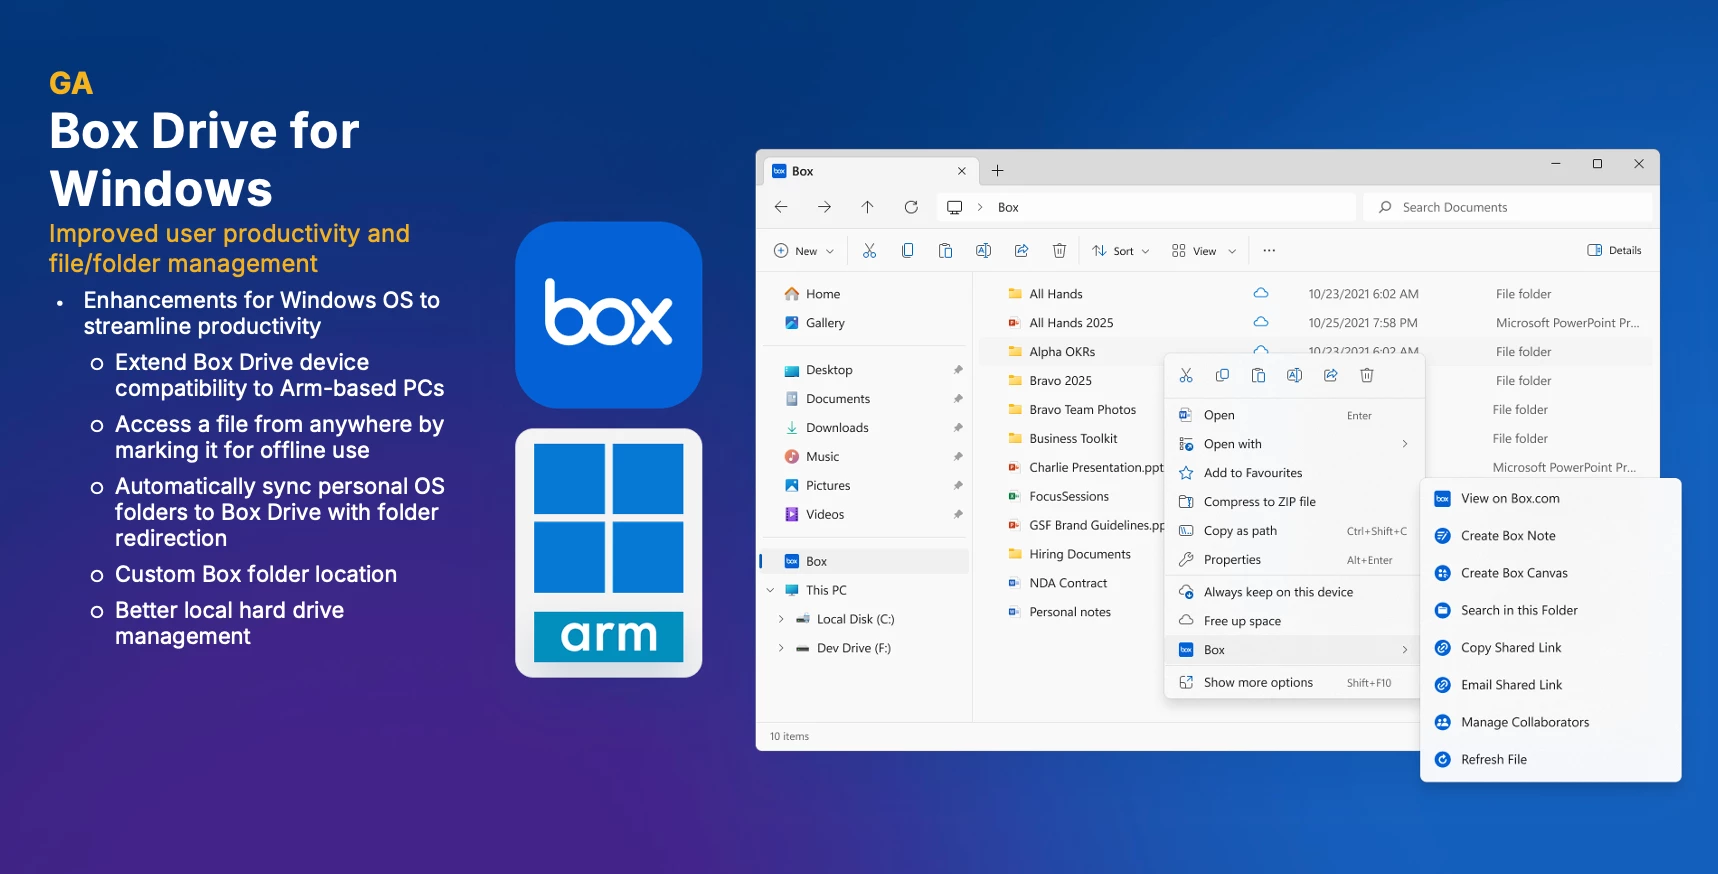1718x874 pixels.
Task: Expand the Open with submenu
Action: click(1404, 444)
